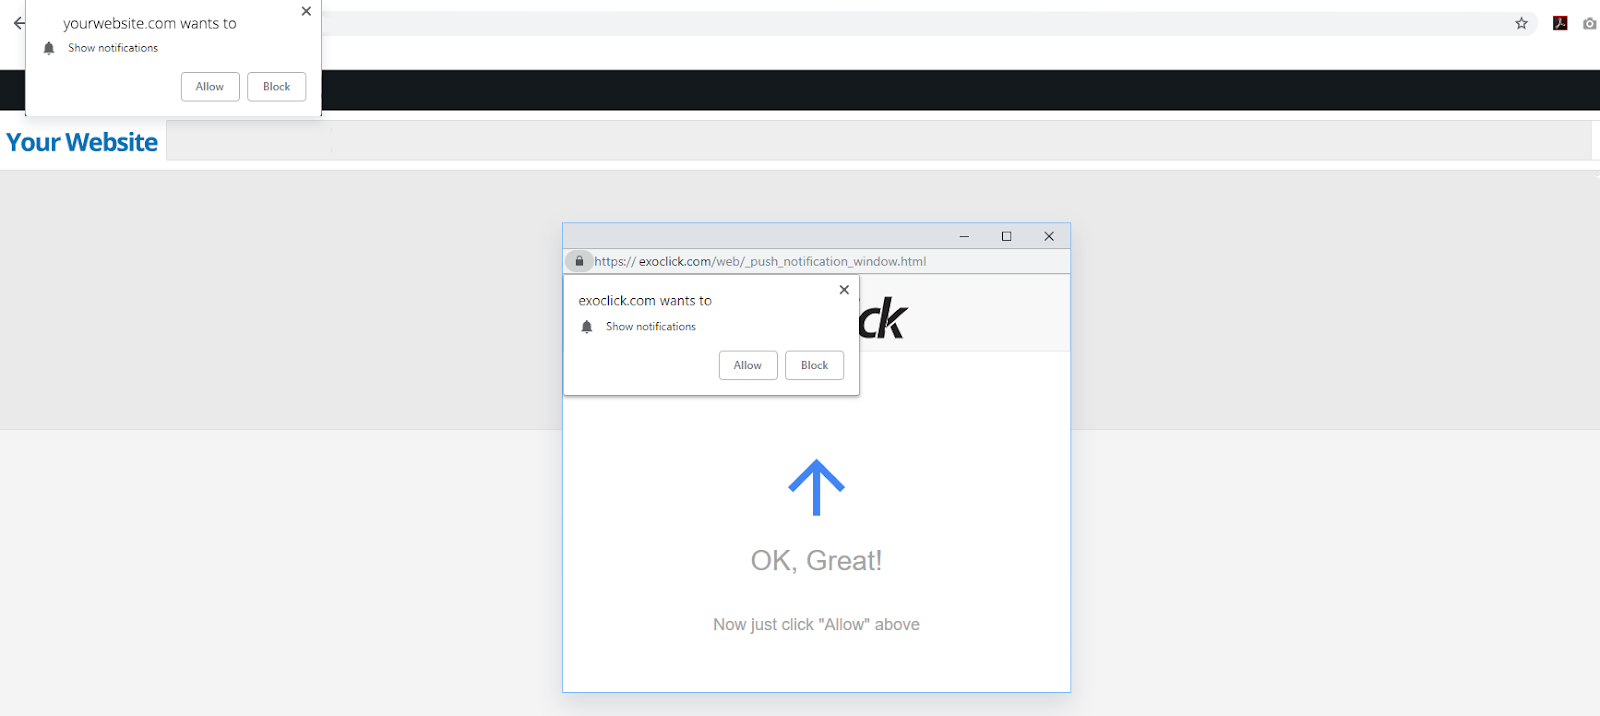Block notifications for yourwebsite.com
Image resolution: width=1600 pixels, height=716 pixels.
(x=277, y=87)
